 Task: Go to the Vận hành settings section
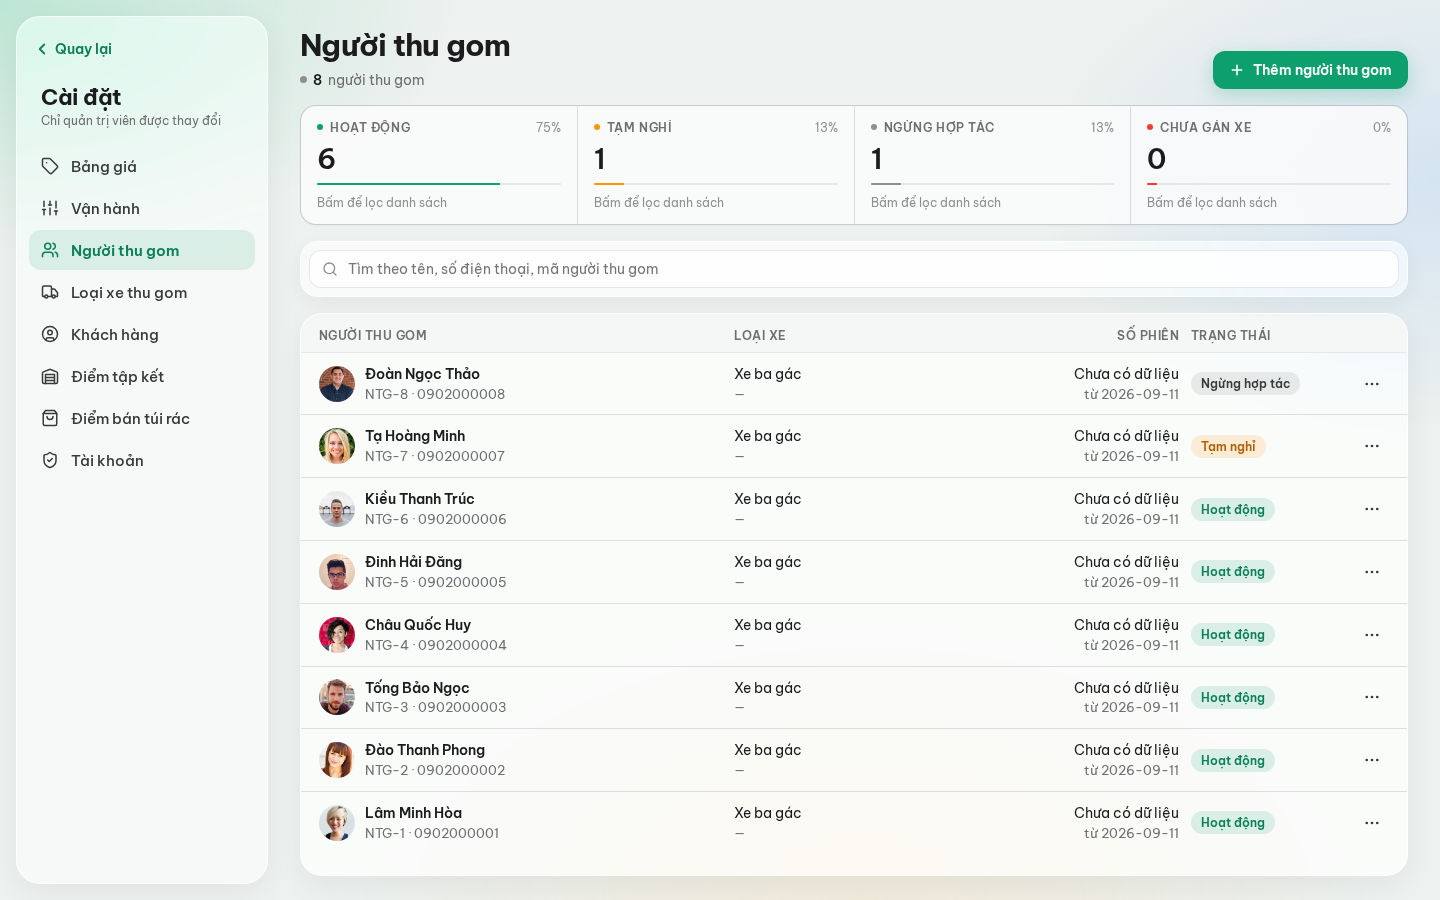click(x=142, y=208)
